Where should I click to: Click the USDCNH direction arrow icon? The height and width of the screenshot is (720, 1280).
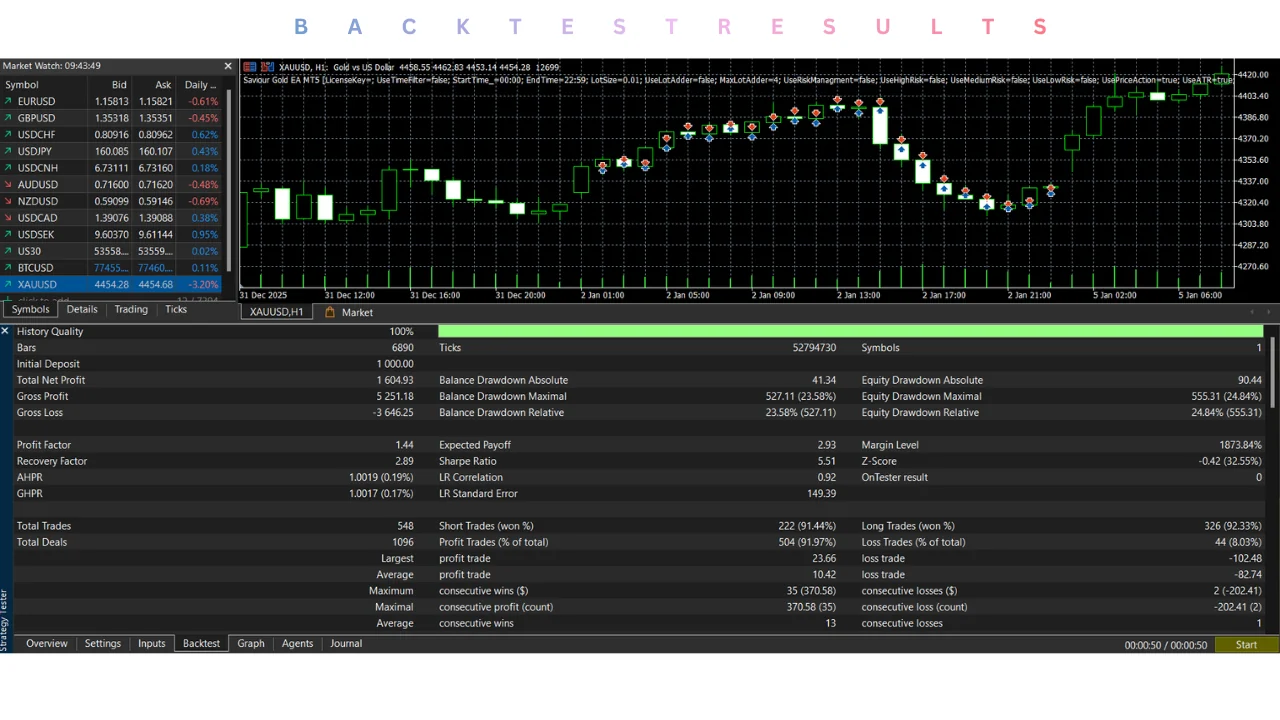[x=9, y=168]
